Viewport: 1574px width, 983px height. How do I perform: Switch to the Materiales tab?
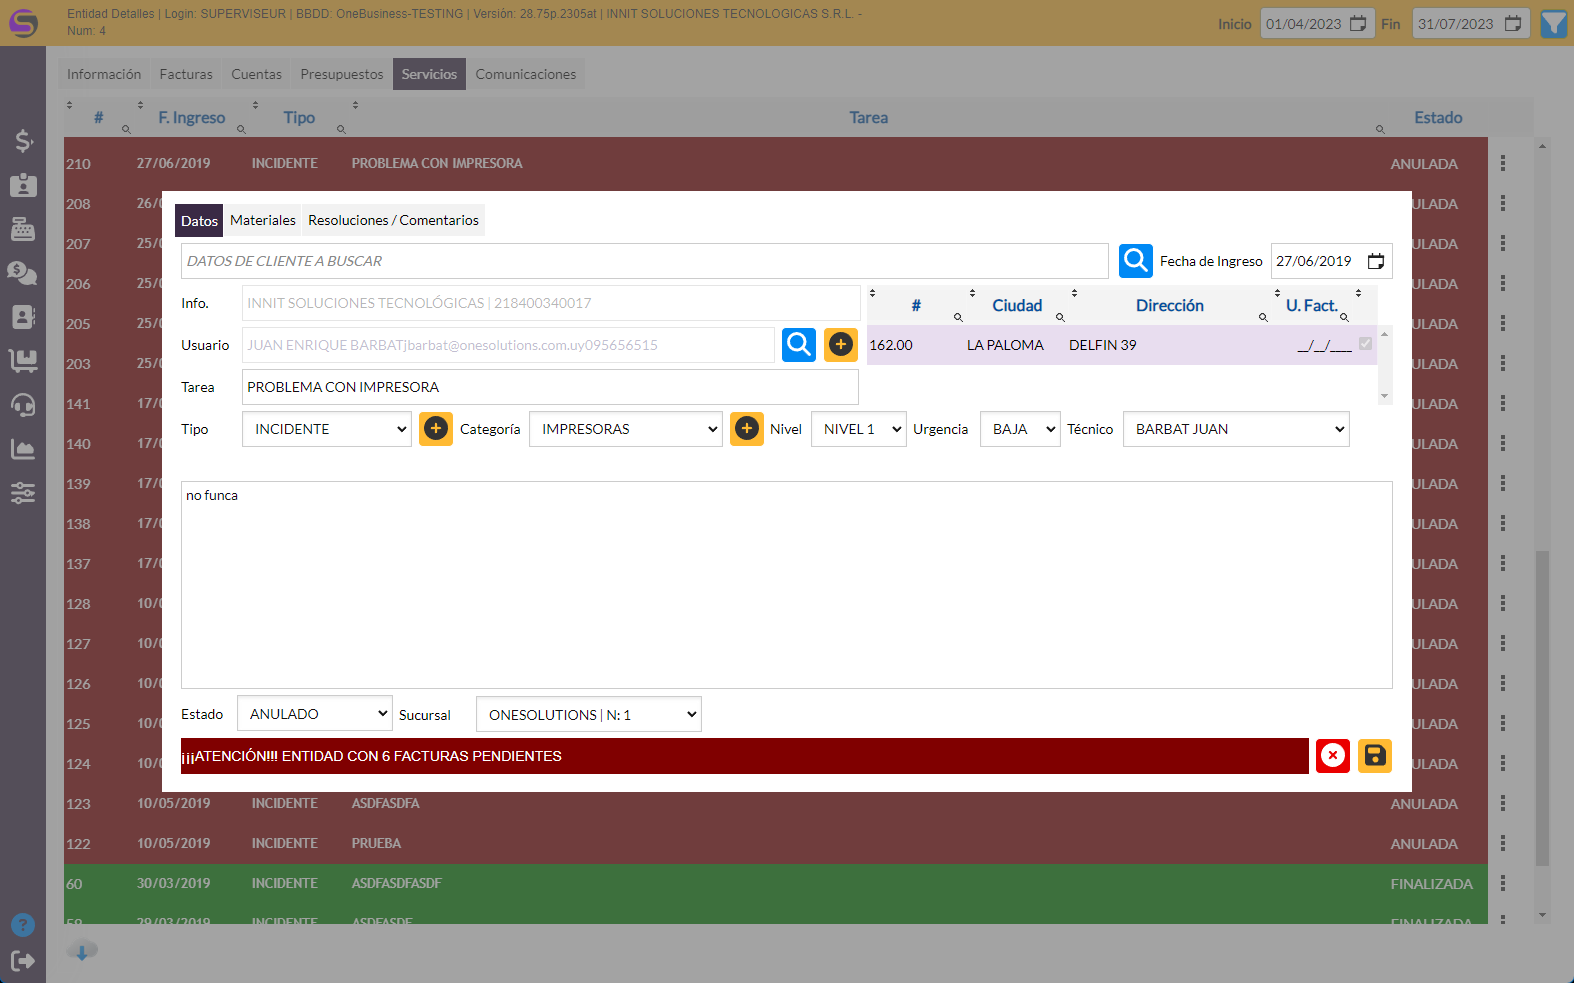(263, 220)
